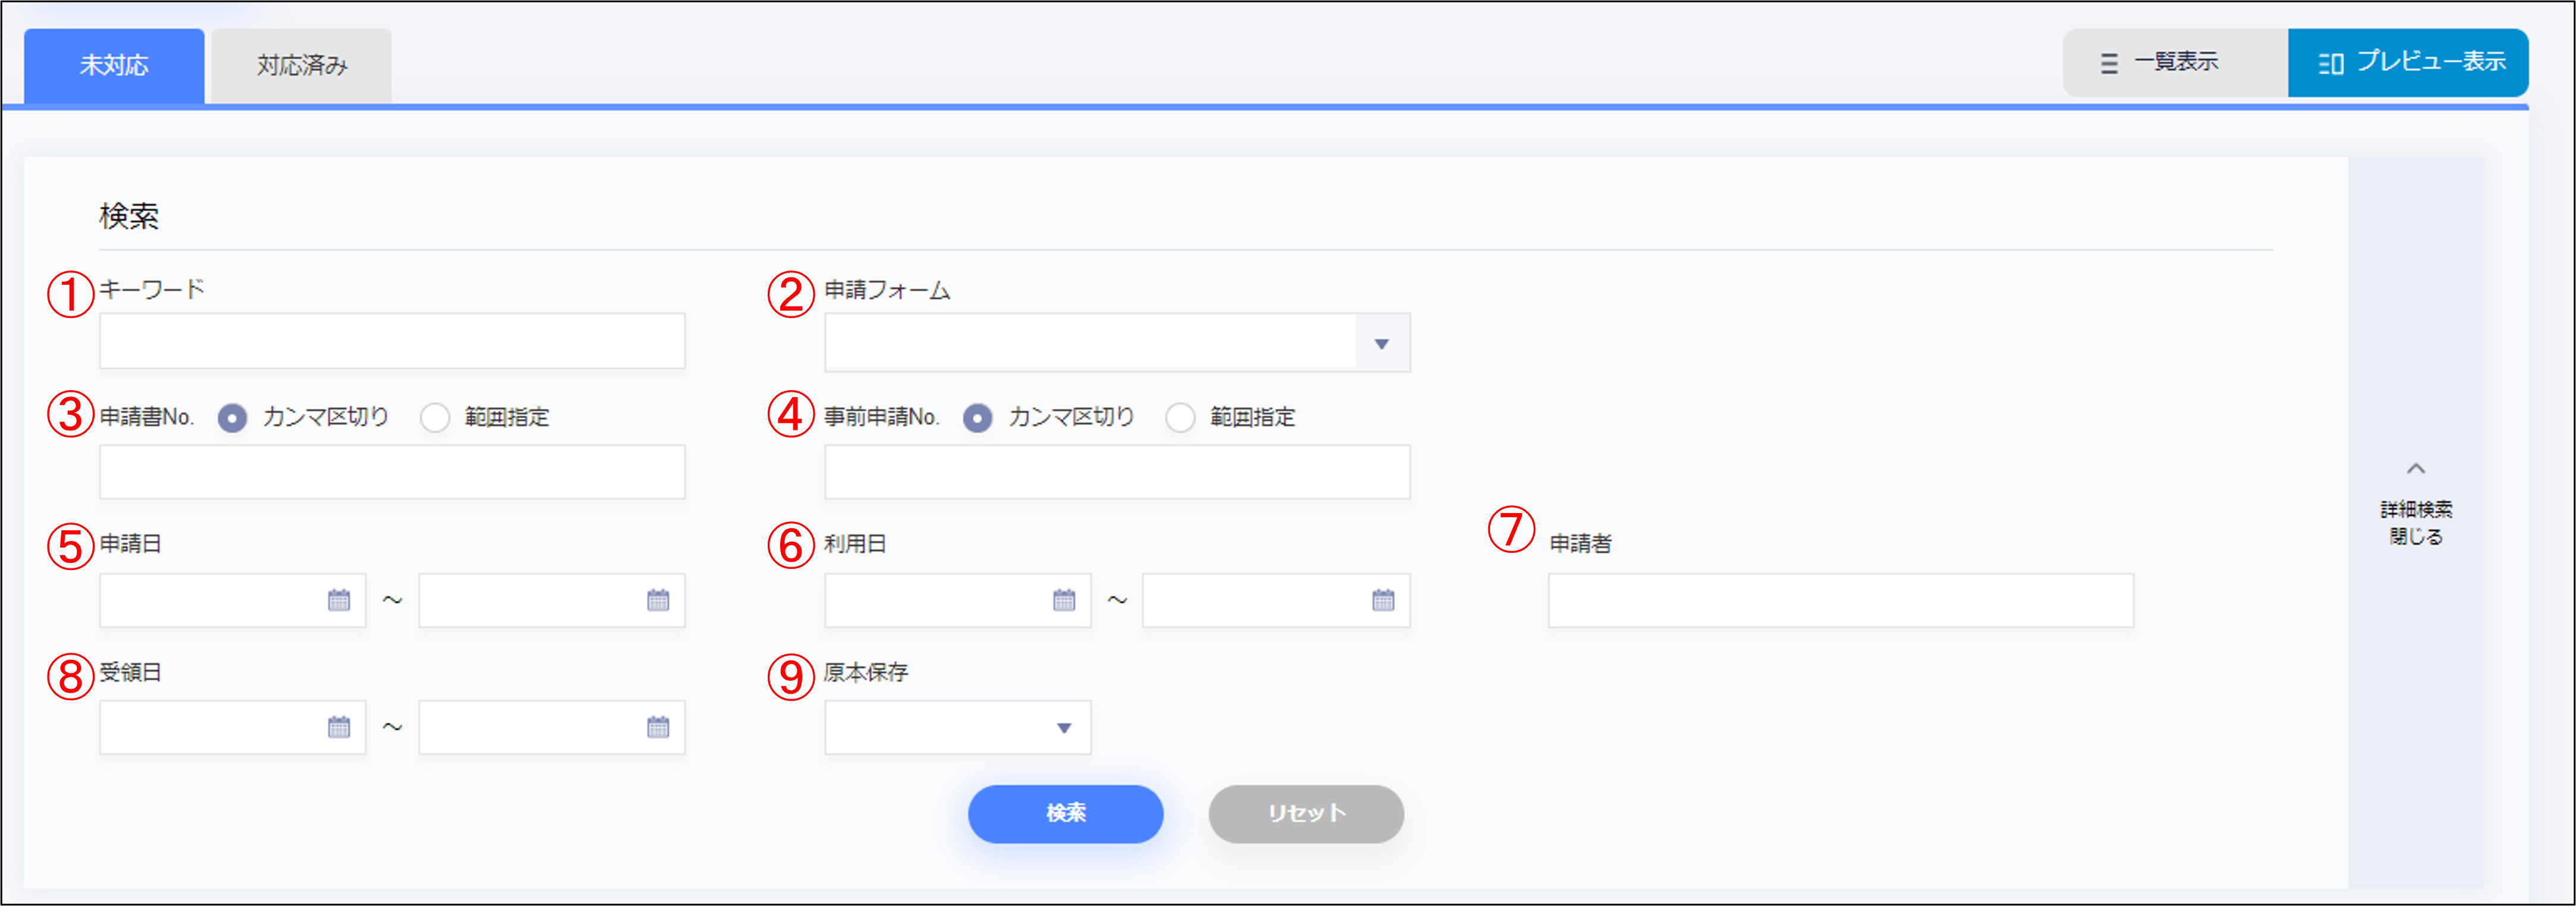Switch to 一覧表示 view
The image size is (2576, 906).
pyautogui.click(x=2175, y=63)
